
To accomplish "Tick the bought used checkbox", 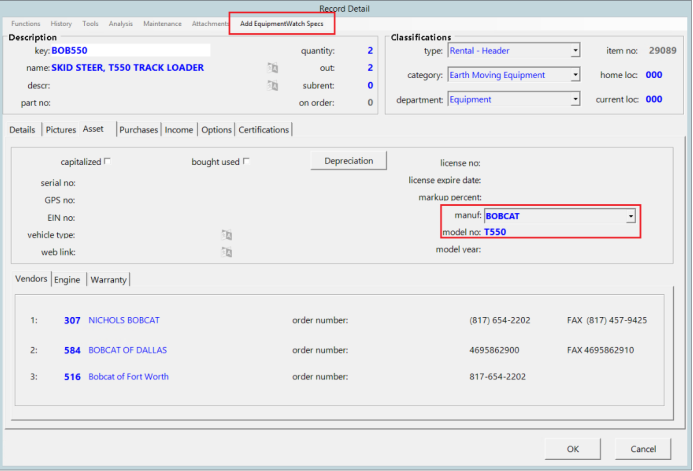I will pyautogui.click(x=247, y=161).
